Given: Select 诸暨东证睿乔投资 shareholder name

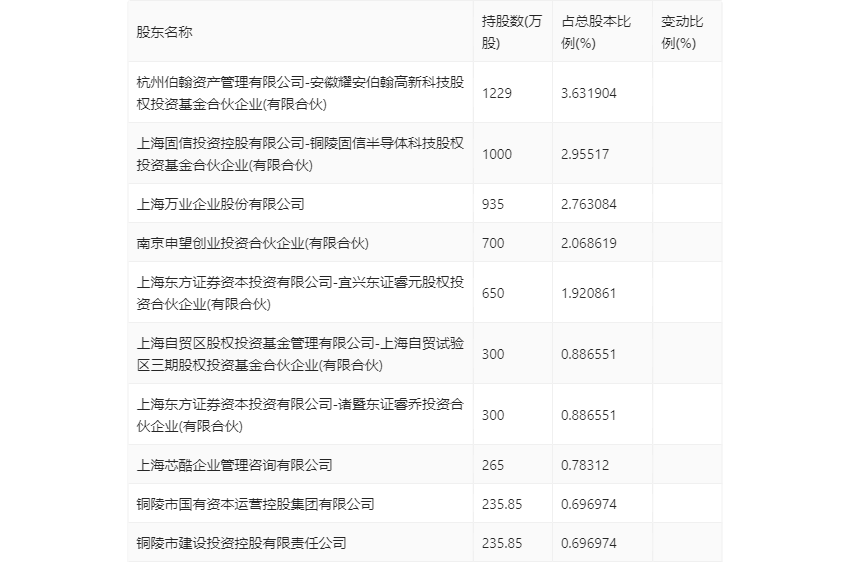Looking at the screenshot, I should click(x=300, y=415).
